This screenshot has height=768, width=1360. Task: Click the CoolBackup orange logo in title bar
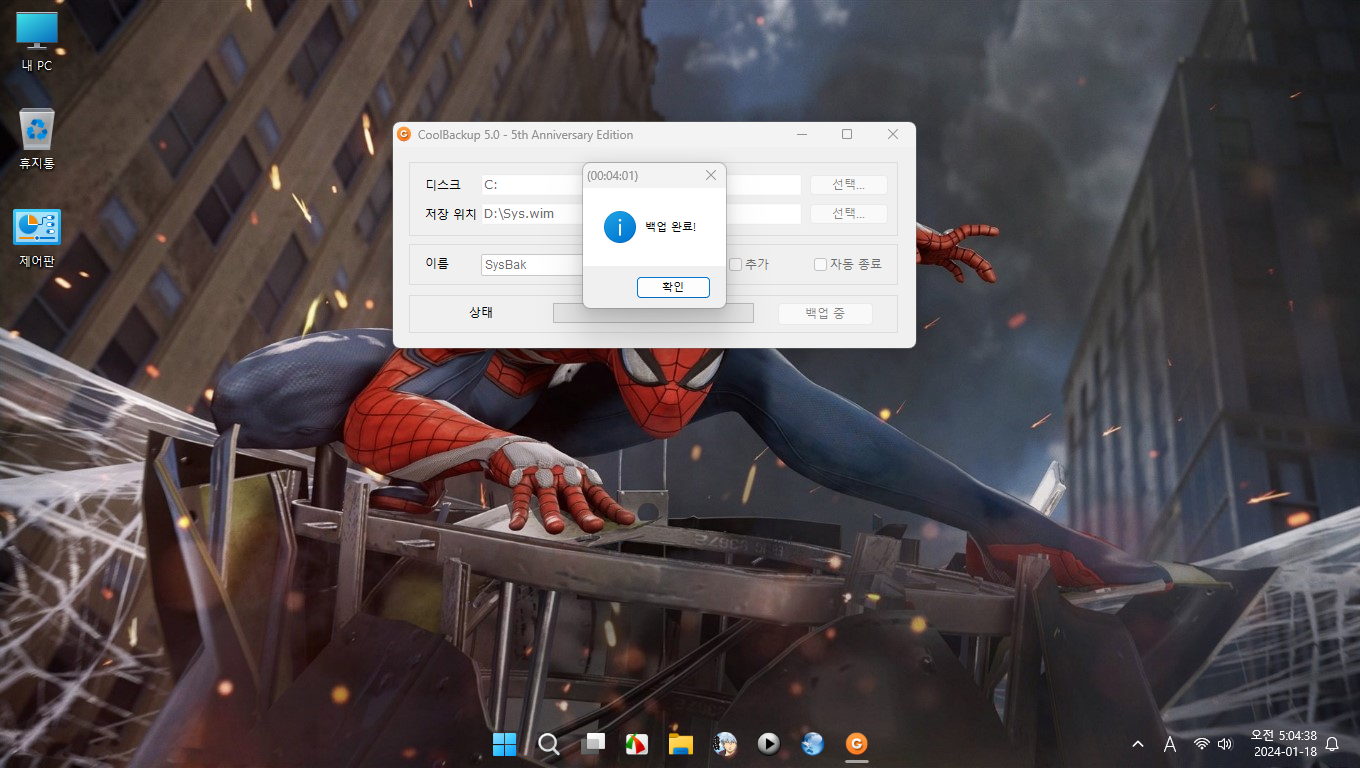click(x=404, y=134)
